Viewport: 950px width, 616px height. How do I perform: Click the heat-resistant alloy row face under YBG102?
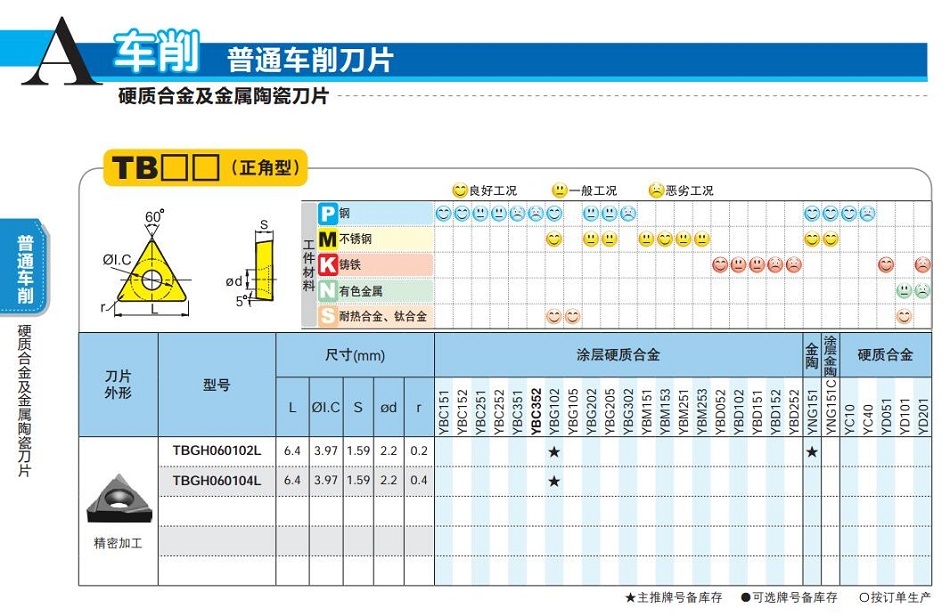point(554,316)
